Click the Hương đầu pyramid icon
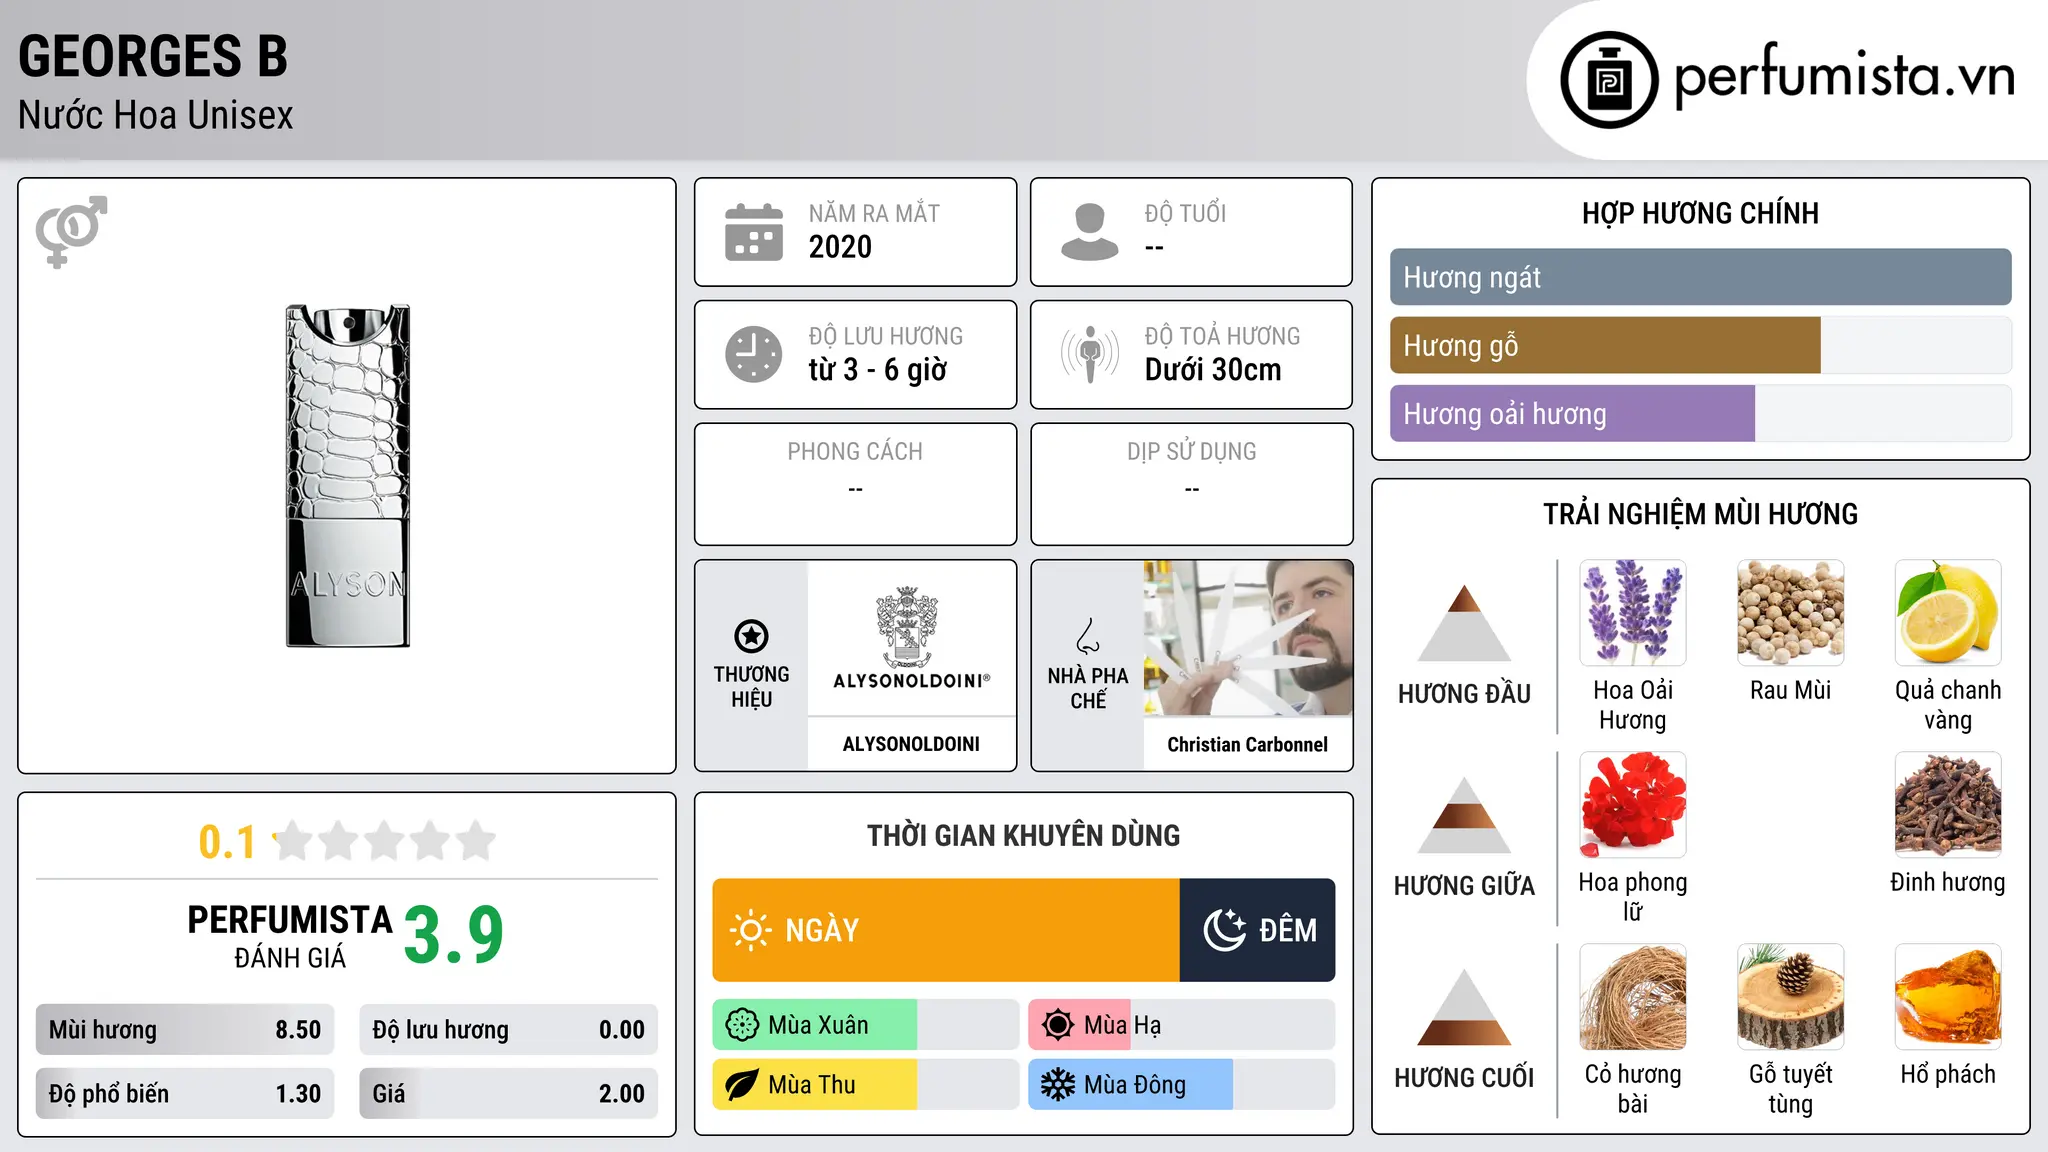 (x=1464, y=623)
